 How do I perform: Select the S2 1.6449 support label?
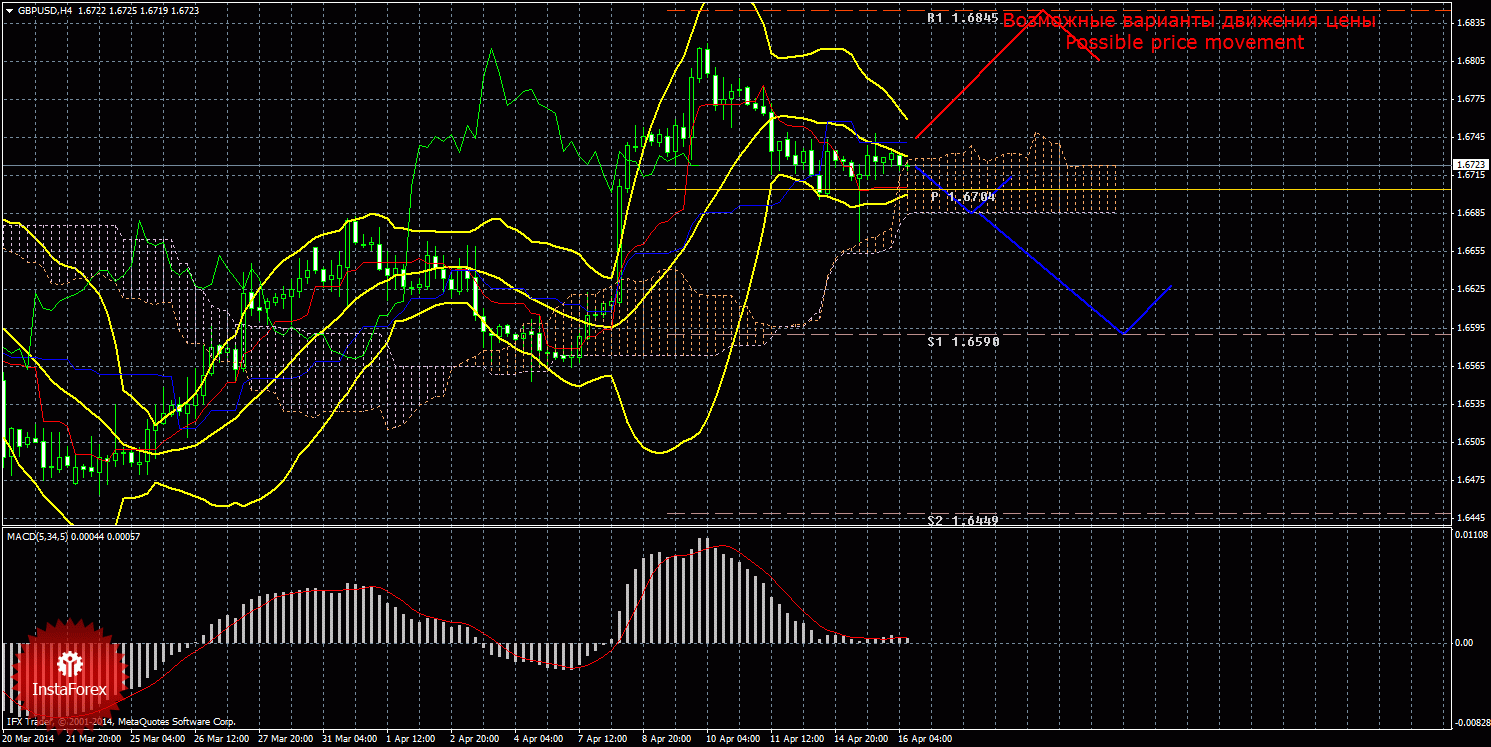962,521
